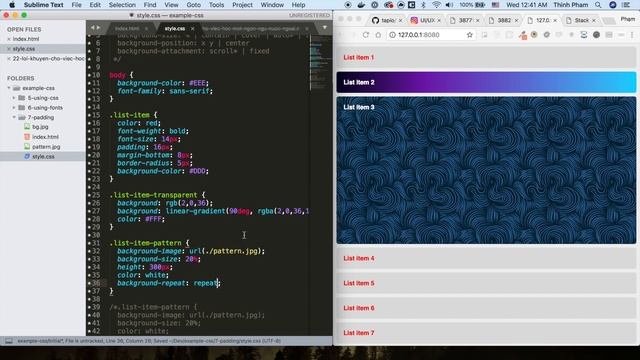Viewport: 640px width, 360px height.
Task: Click List item 4 in browser
Action: [486, 258]
